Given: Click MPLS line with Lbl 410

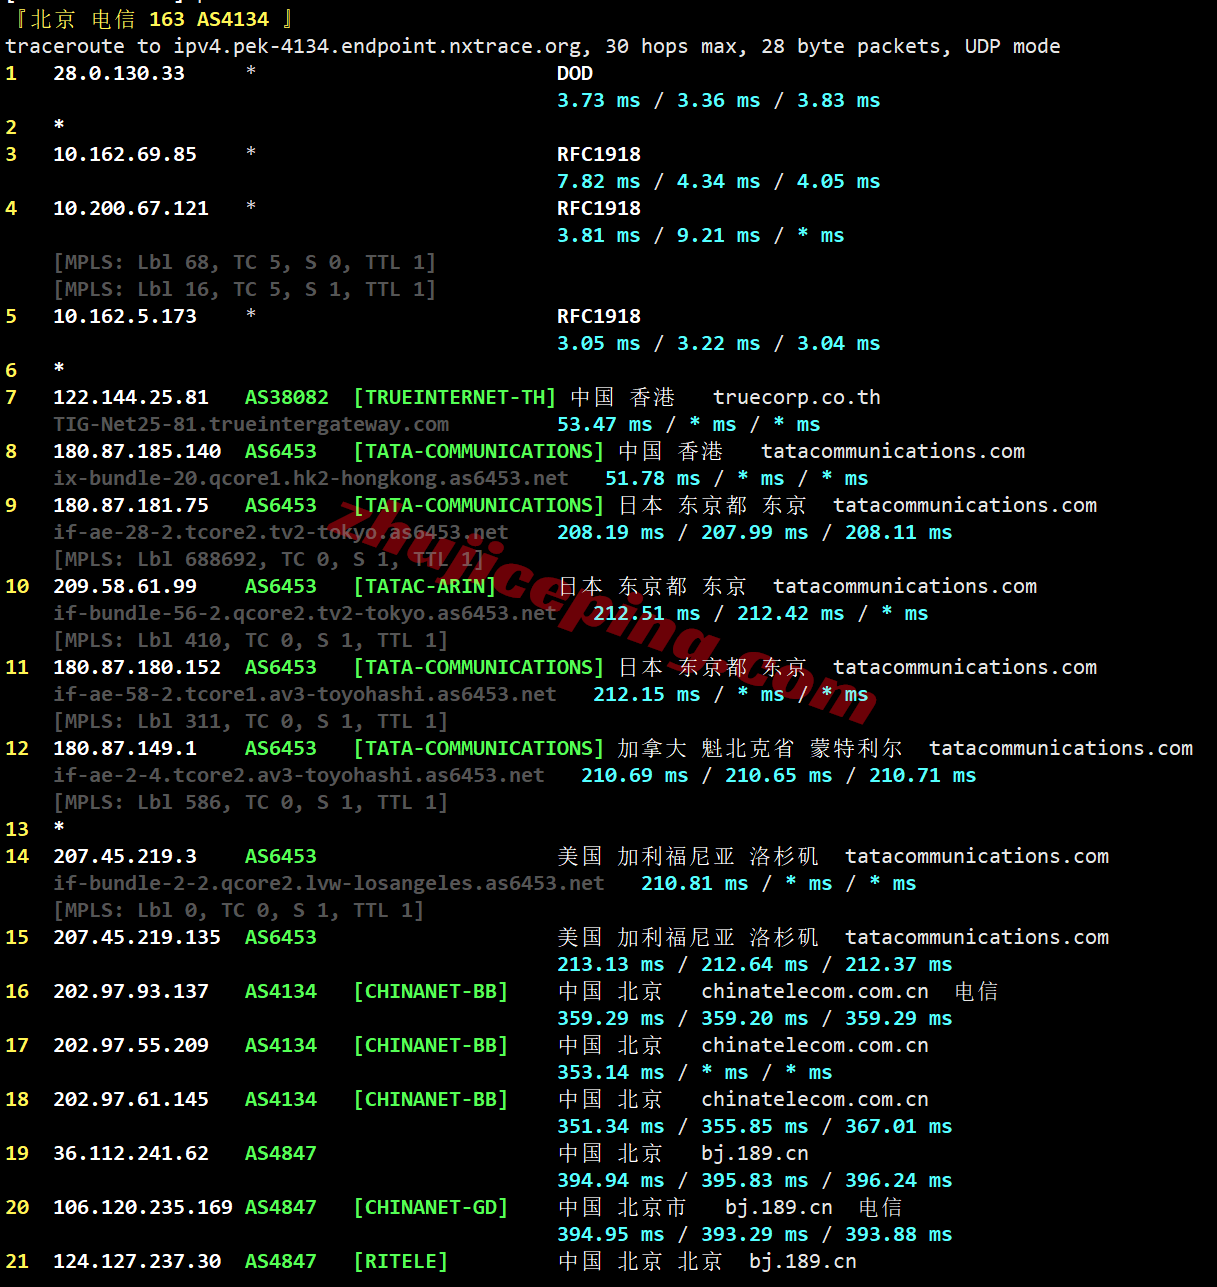Looking at the screenshot, I should [251, 640].
